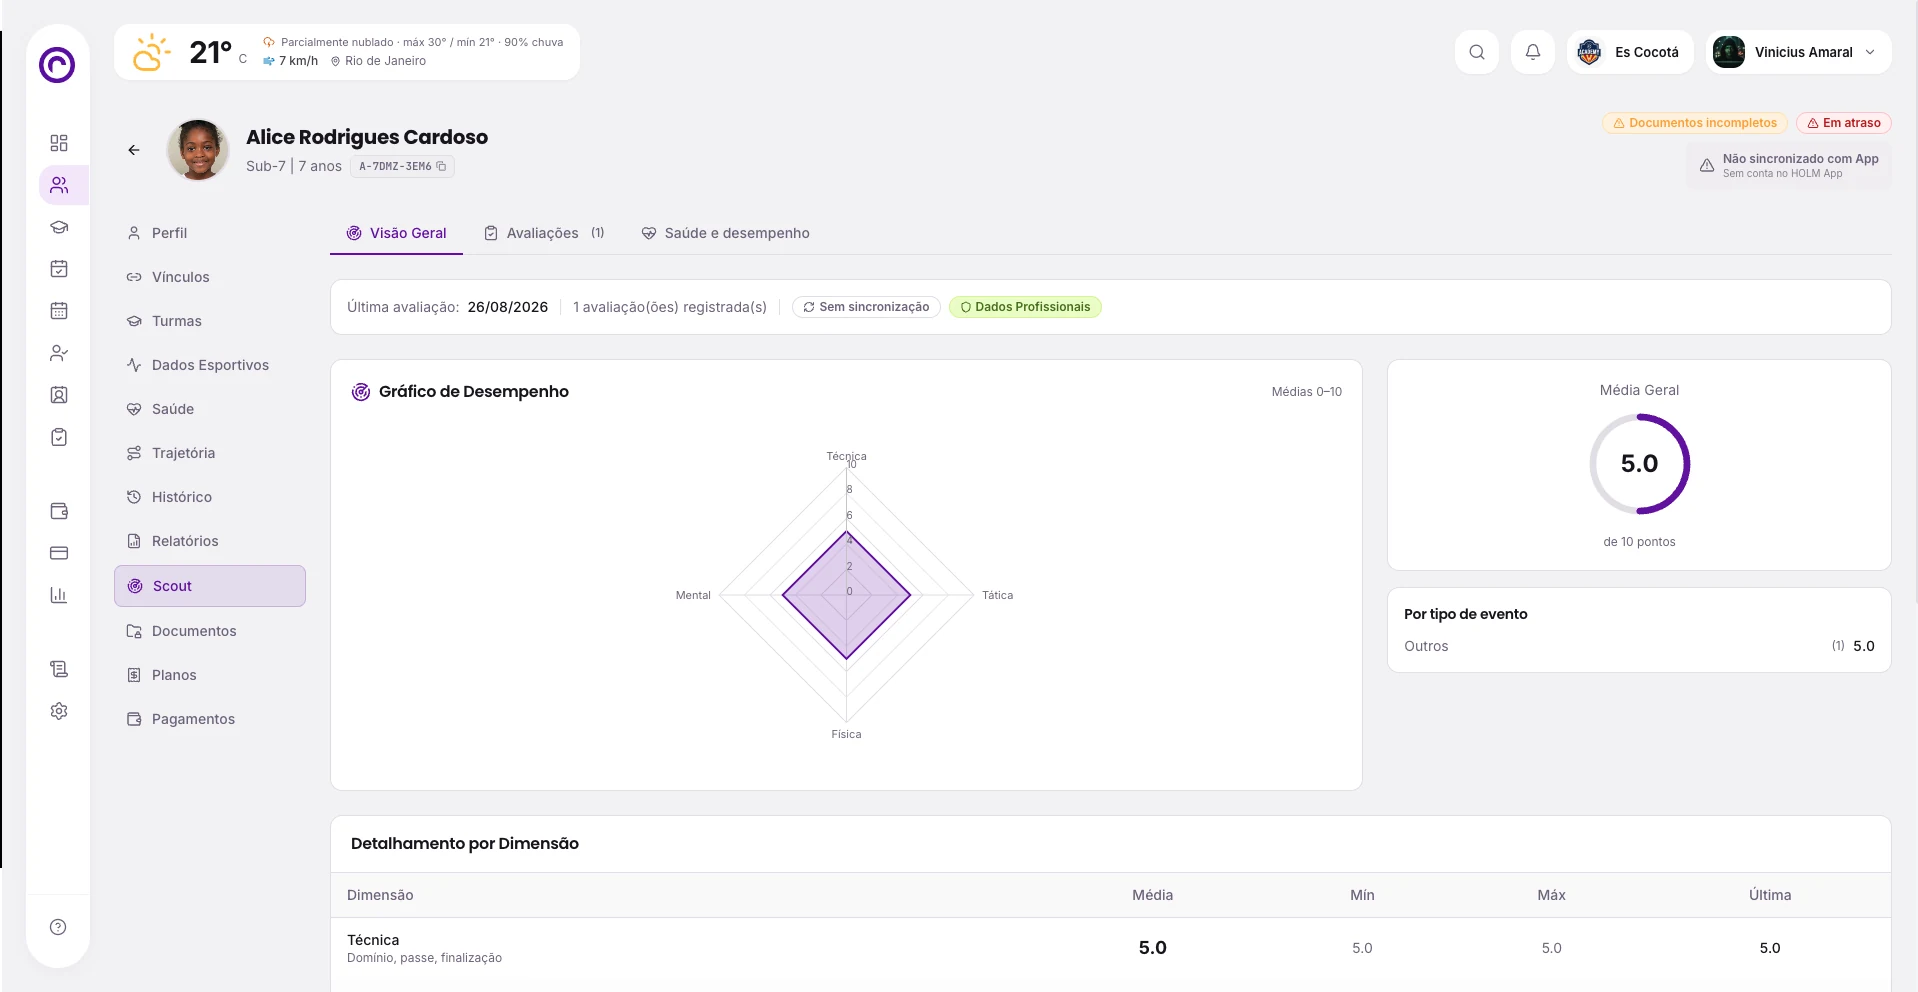The image size is (1918, 992).
Task: Open the wallet icon in sidebar
Action: tap(59, 511)
